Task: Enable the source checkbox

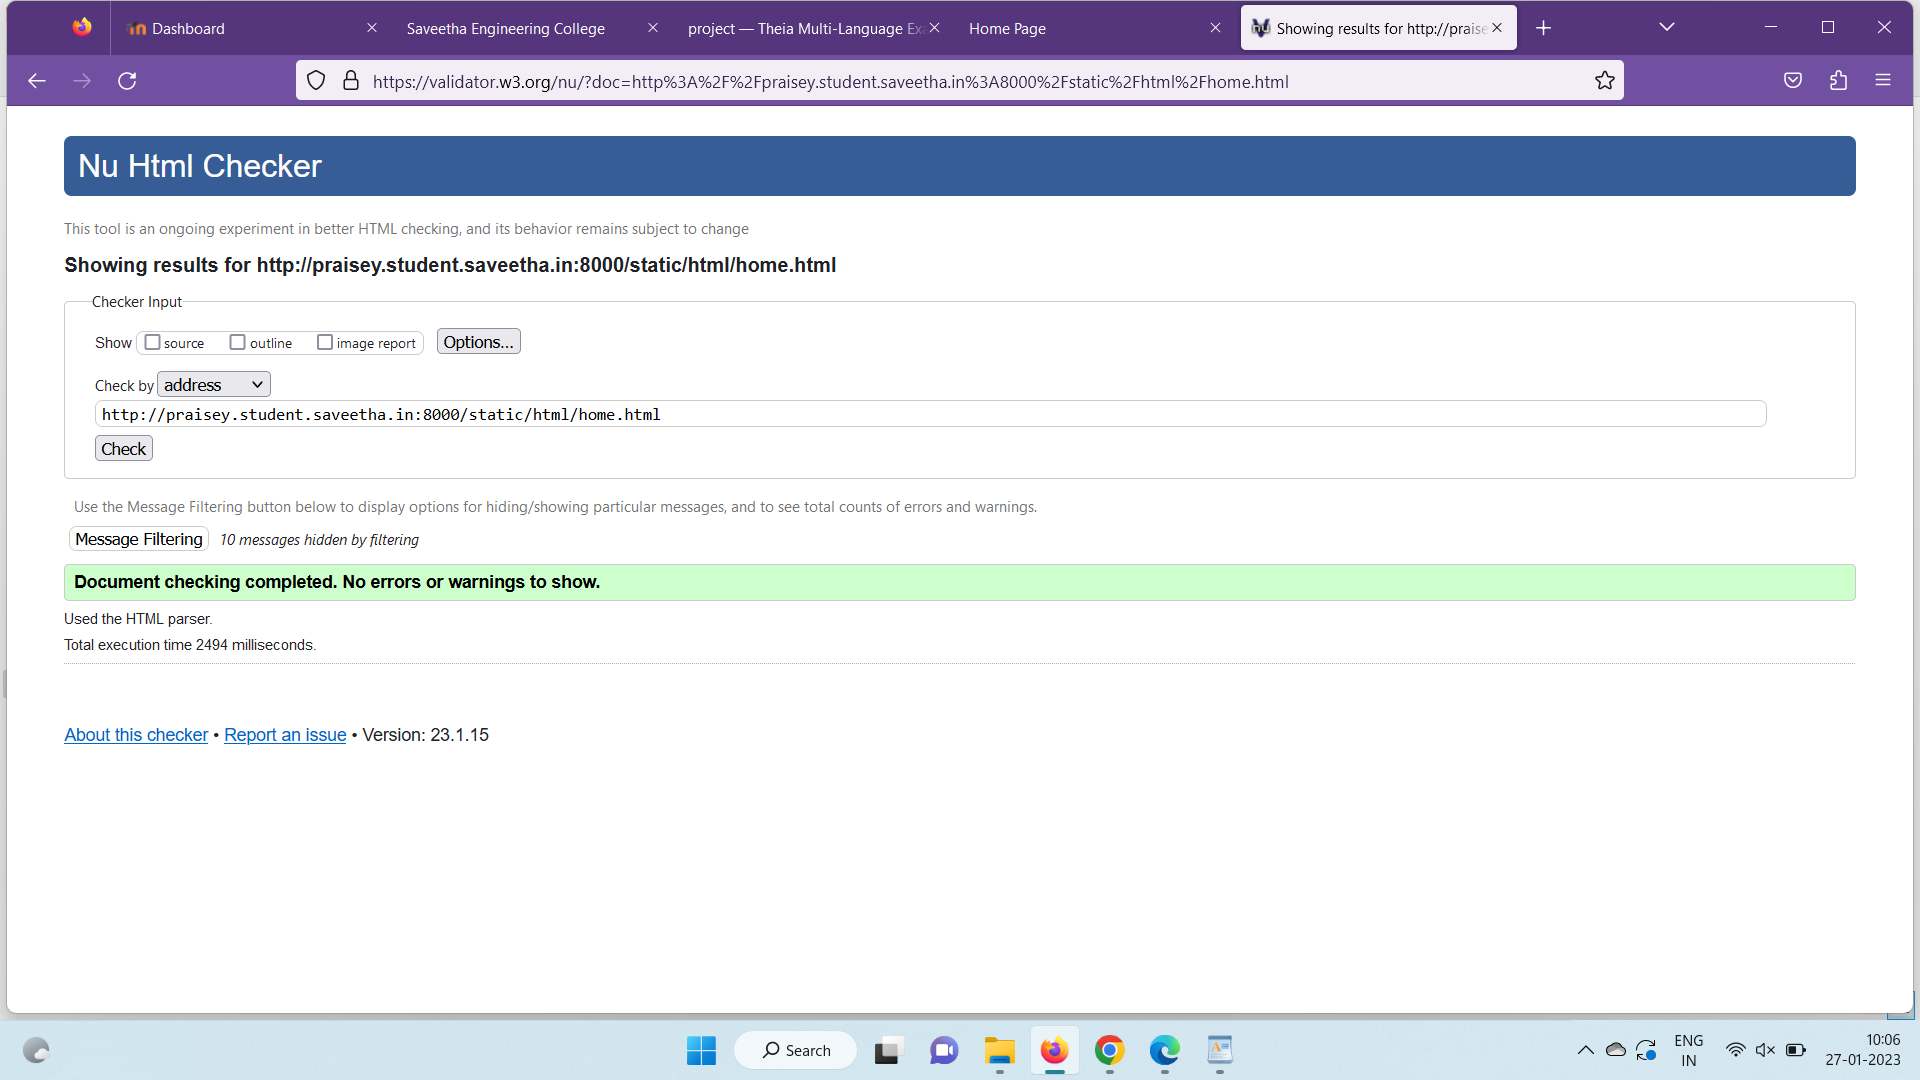Action: [x=153, y=342]
